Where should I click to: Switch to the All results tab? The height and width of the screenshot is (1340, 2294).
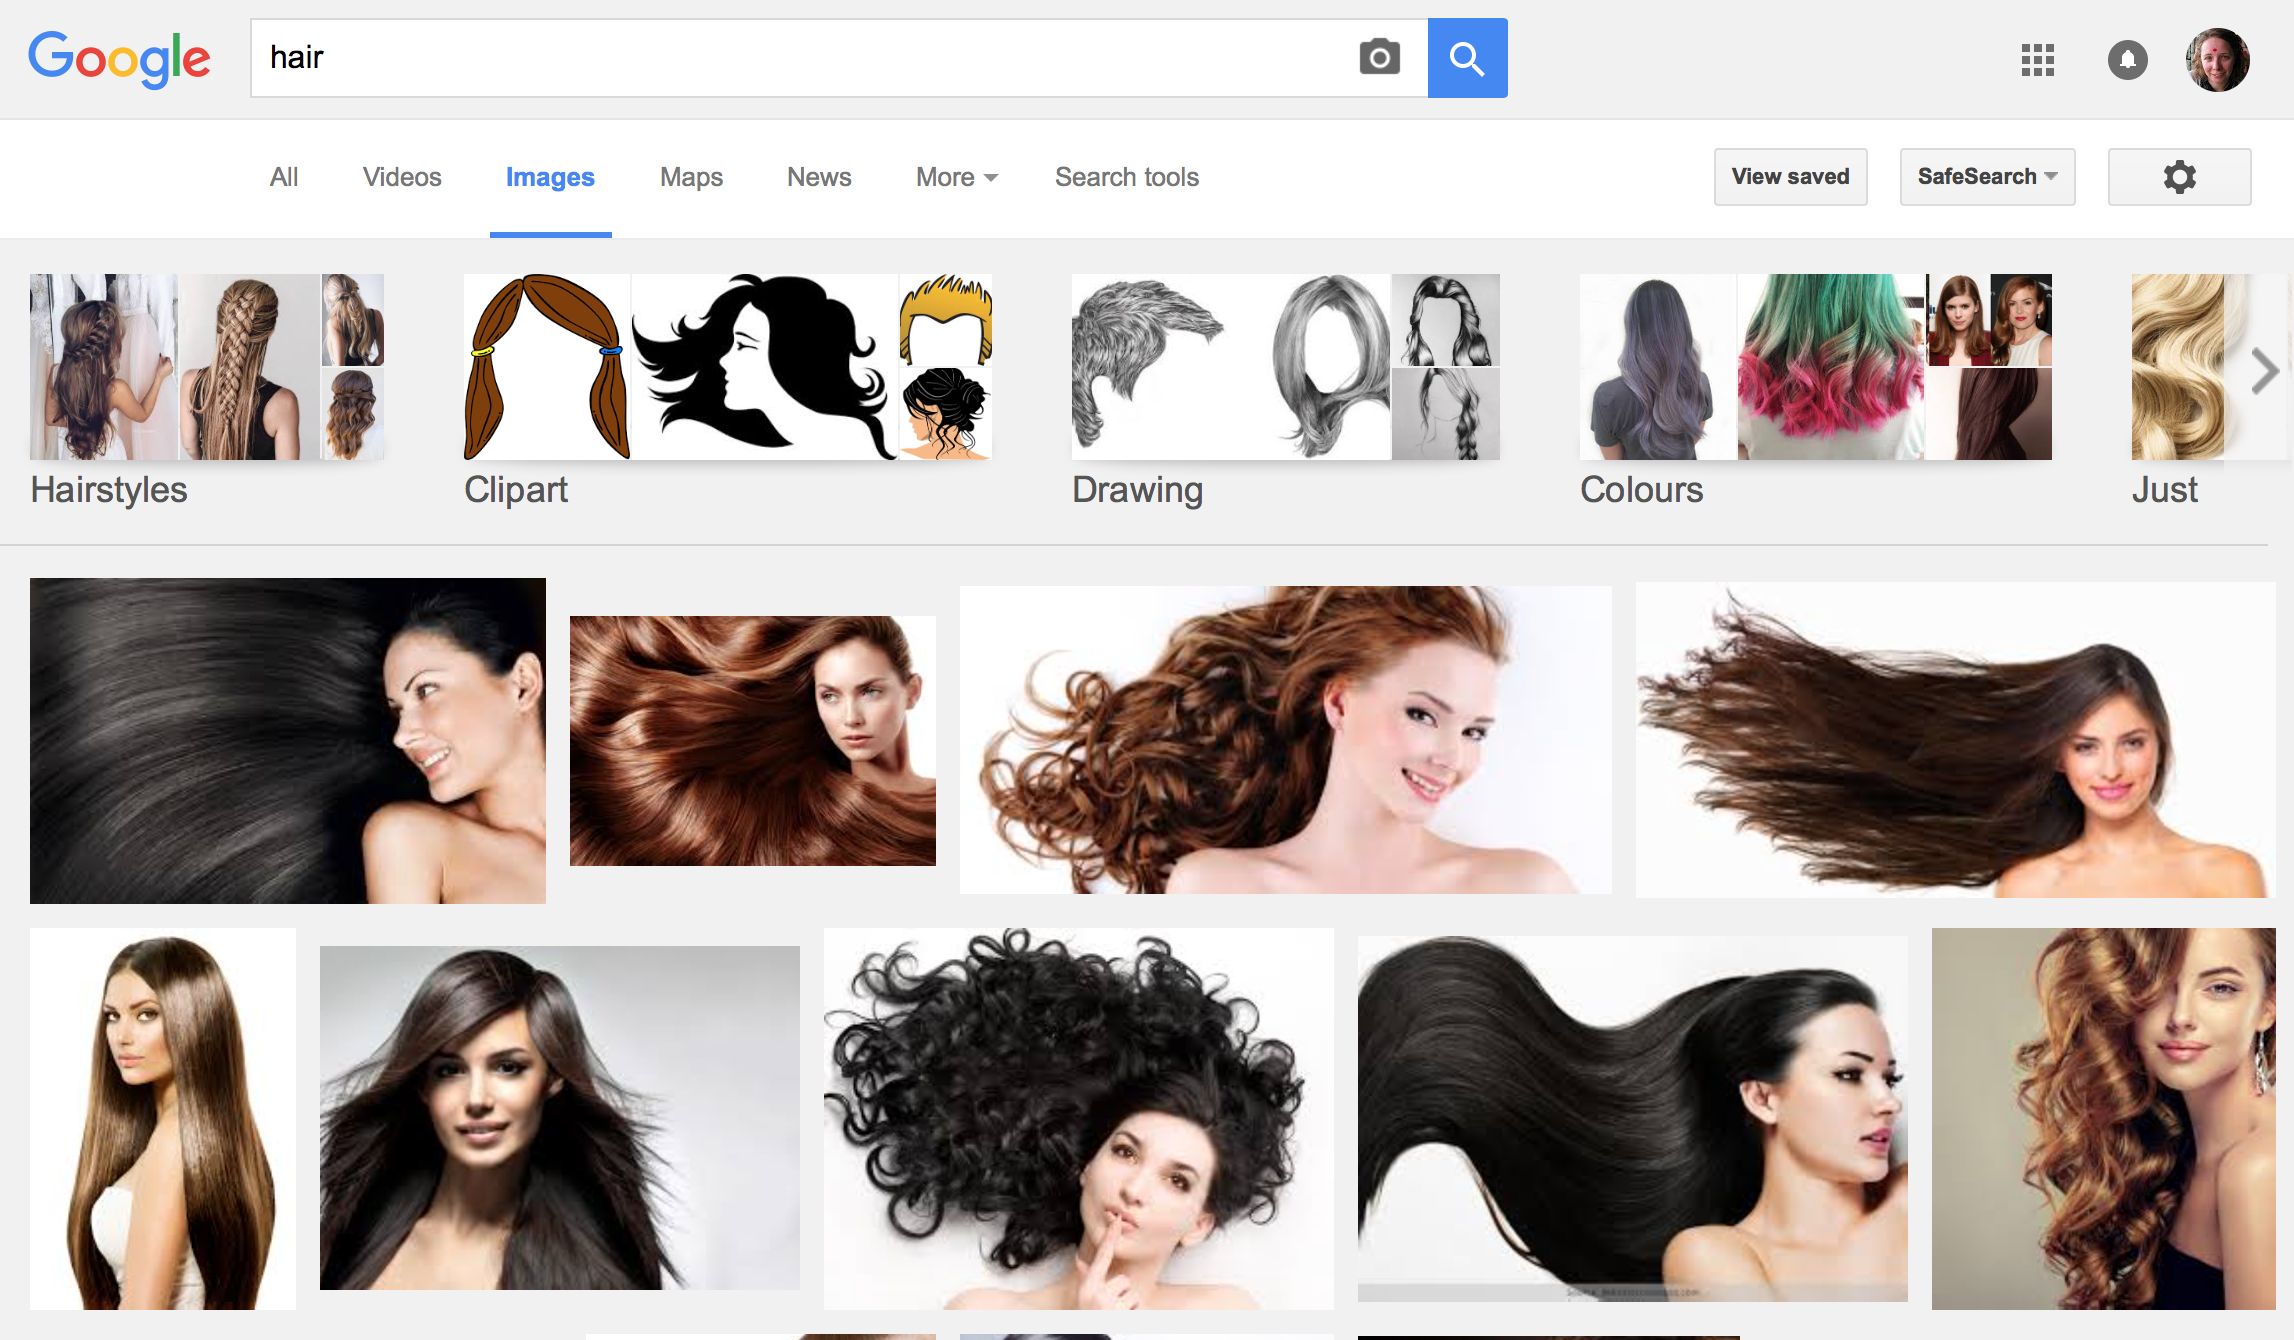click(x=284, y=177)
